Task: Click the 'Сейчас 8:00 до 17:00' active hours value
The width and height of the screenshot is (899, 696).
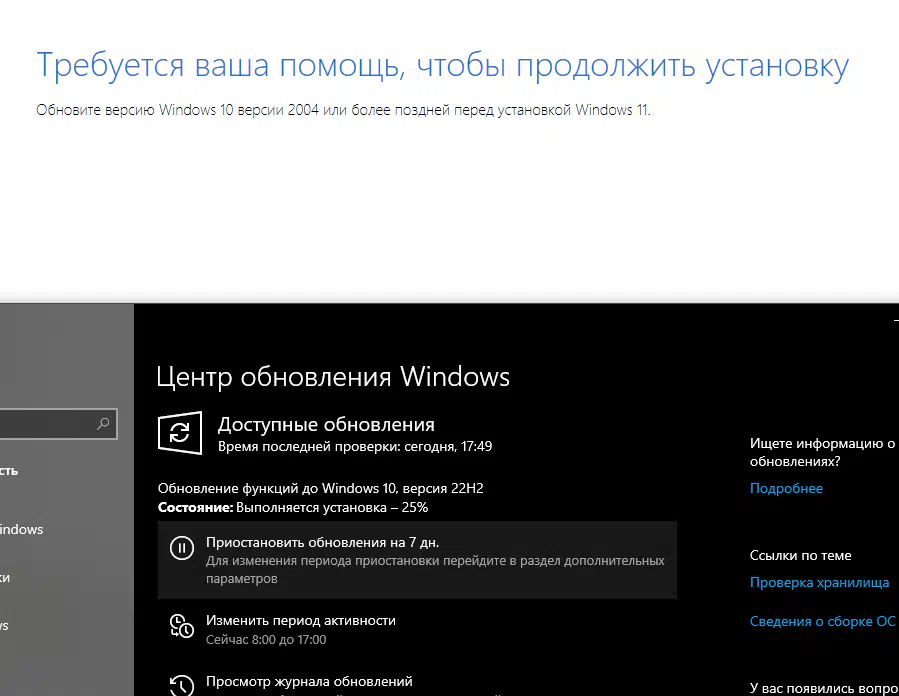Action: click(266, 640)
